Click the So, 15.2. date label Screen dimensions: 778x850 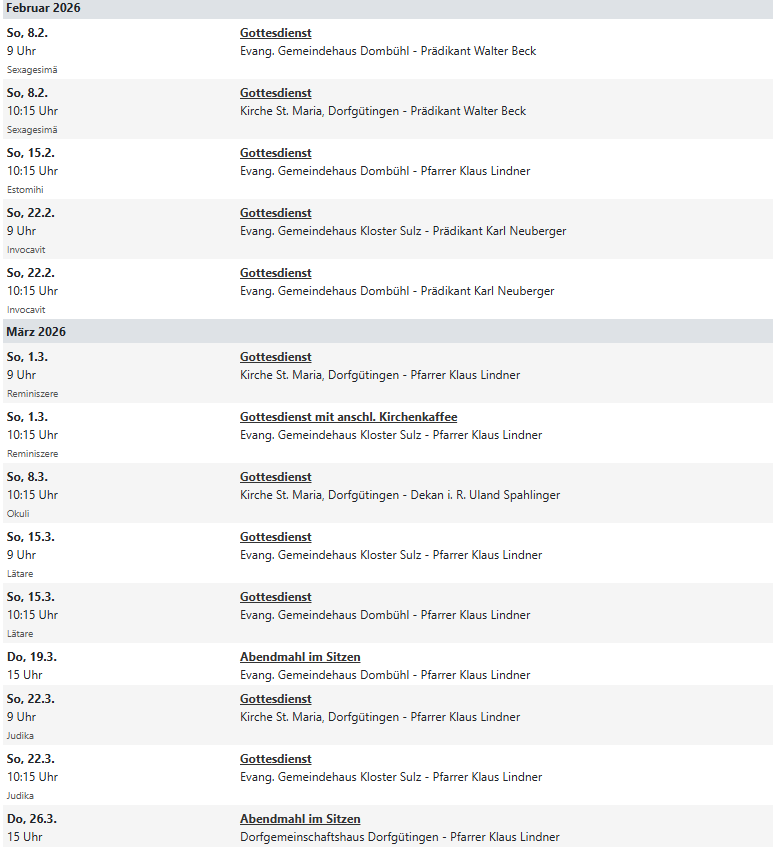click(x=31, y=153)
